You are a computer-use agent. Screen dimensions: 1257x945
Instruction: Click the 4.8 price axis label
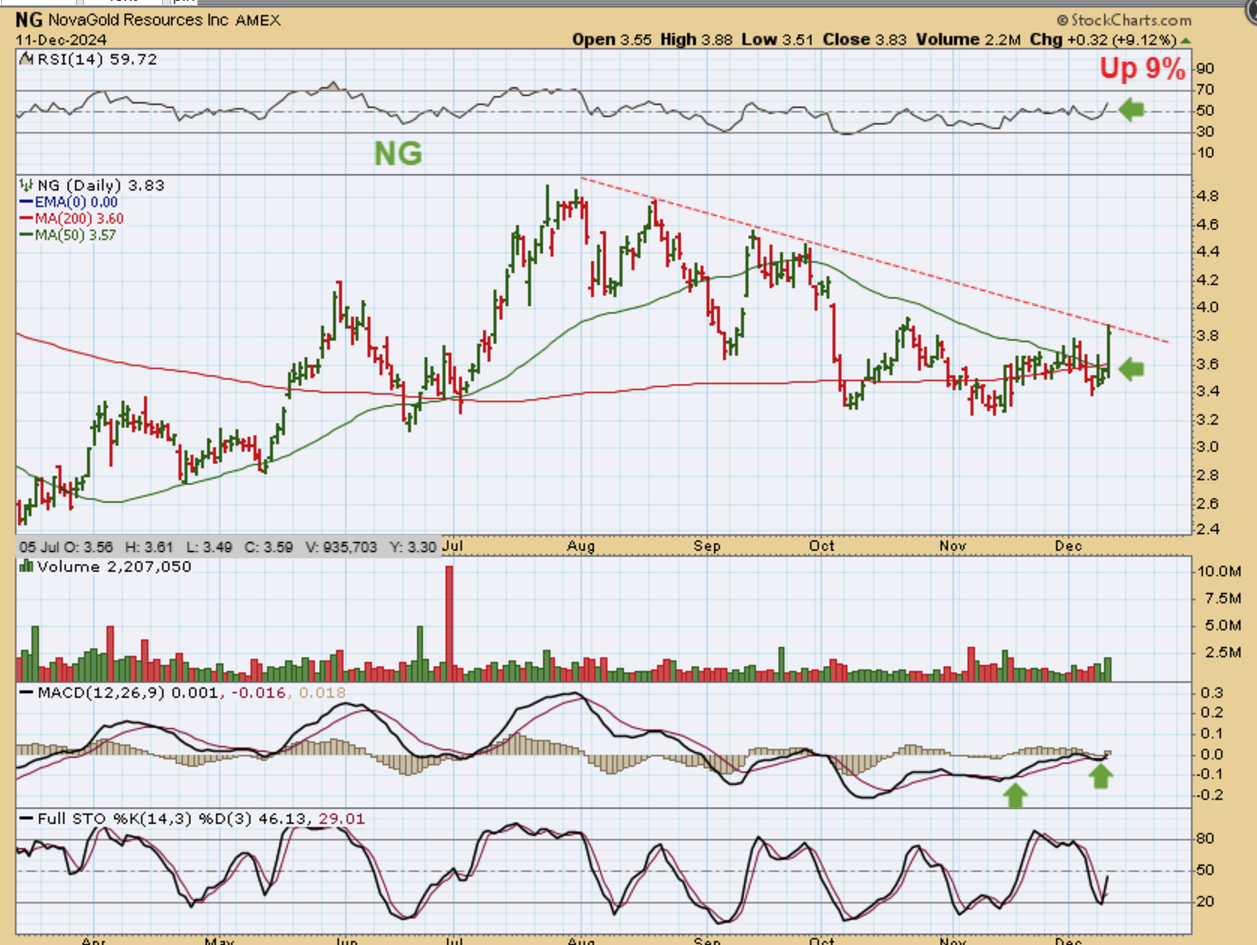pyautogui.click(x=1208, y=196)
